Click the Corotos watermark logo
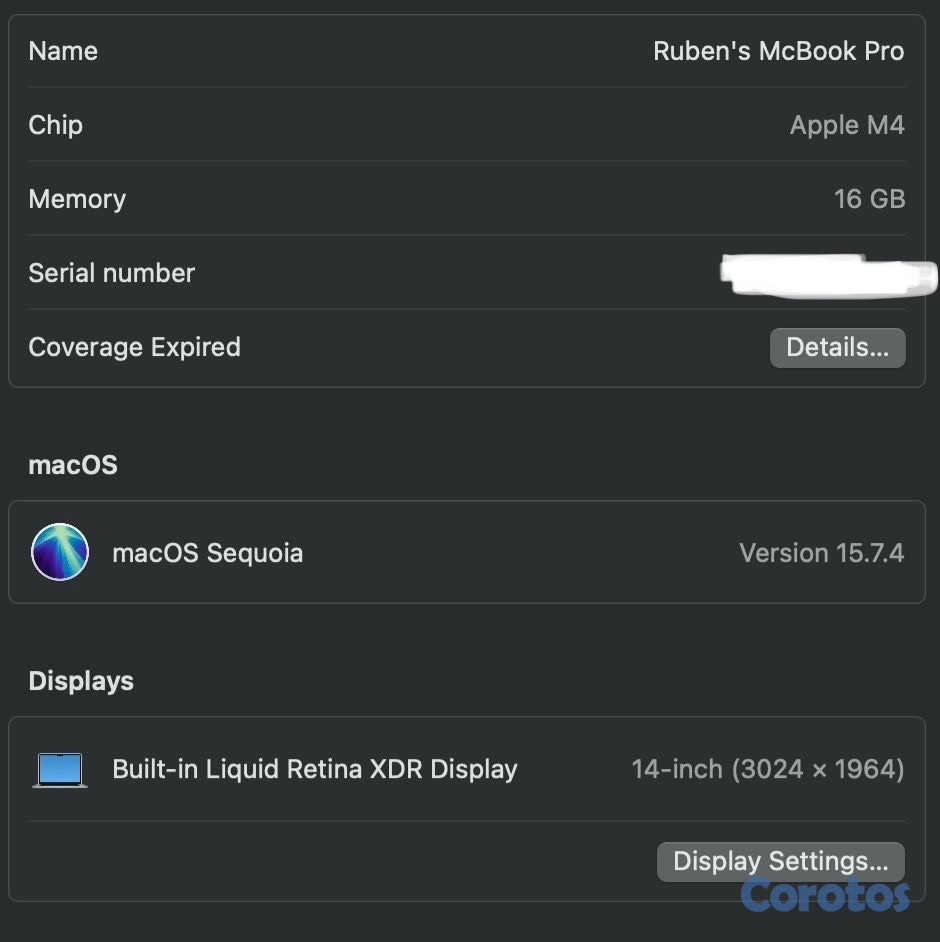The width and height of the screenshot is (940, 942). coord(825,894)
